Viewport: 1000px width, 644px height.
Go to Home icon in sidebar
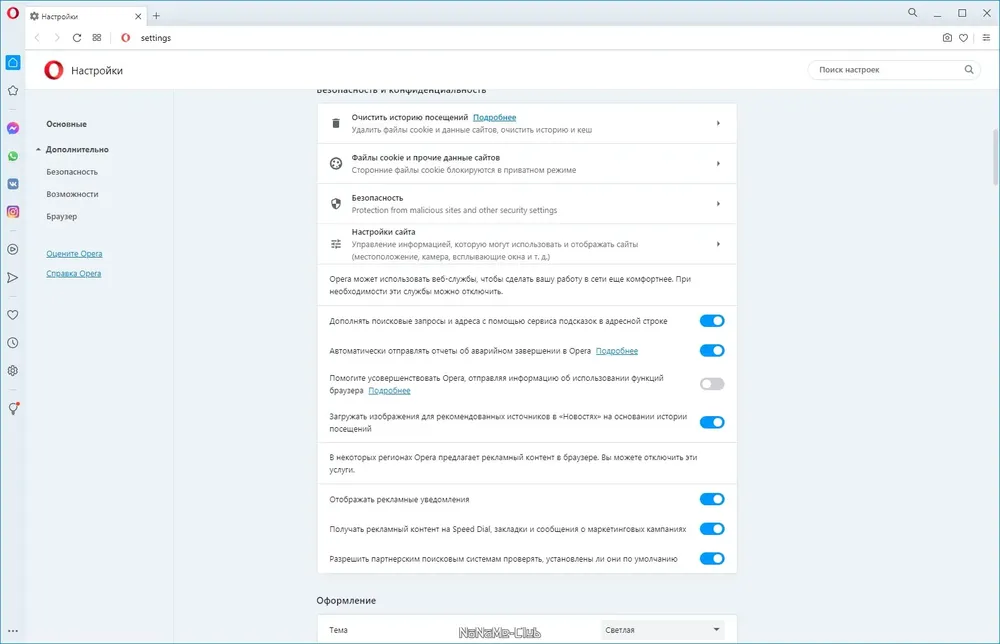pyautogui.click(x=13, y=62)
